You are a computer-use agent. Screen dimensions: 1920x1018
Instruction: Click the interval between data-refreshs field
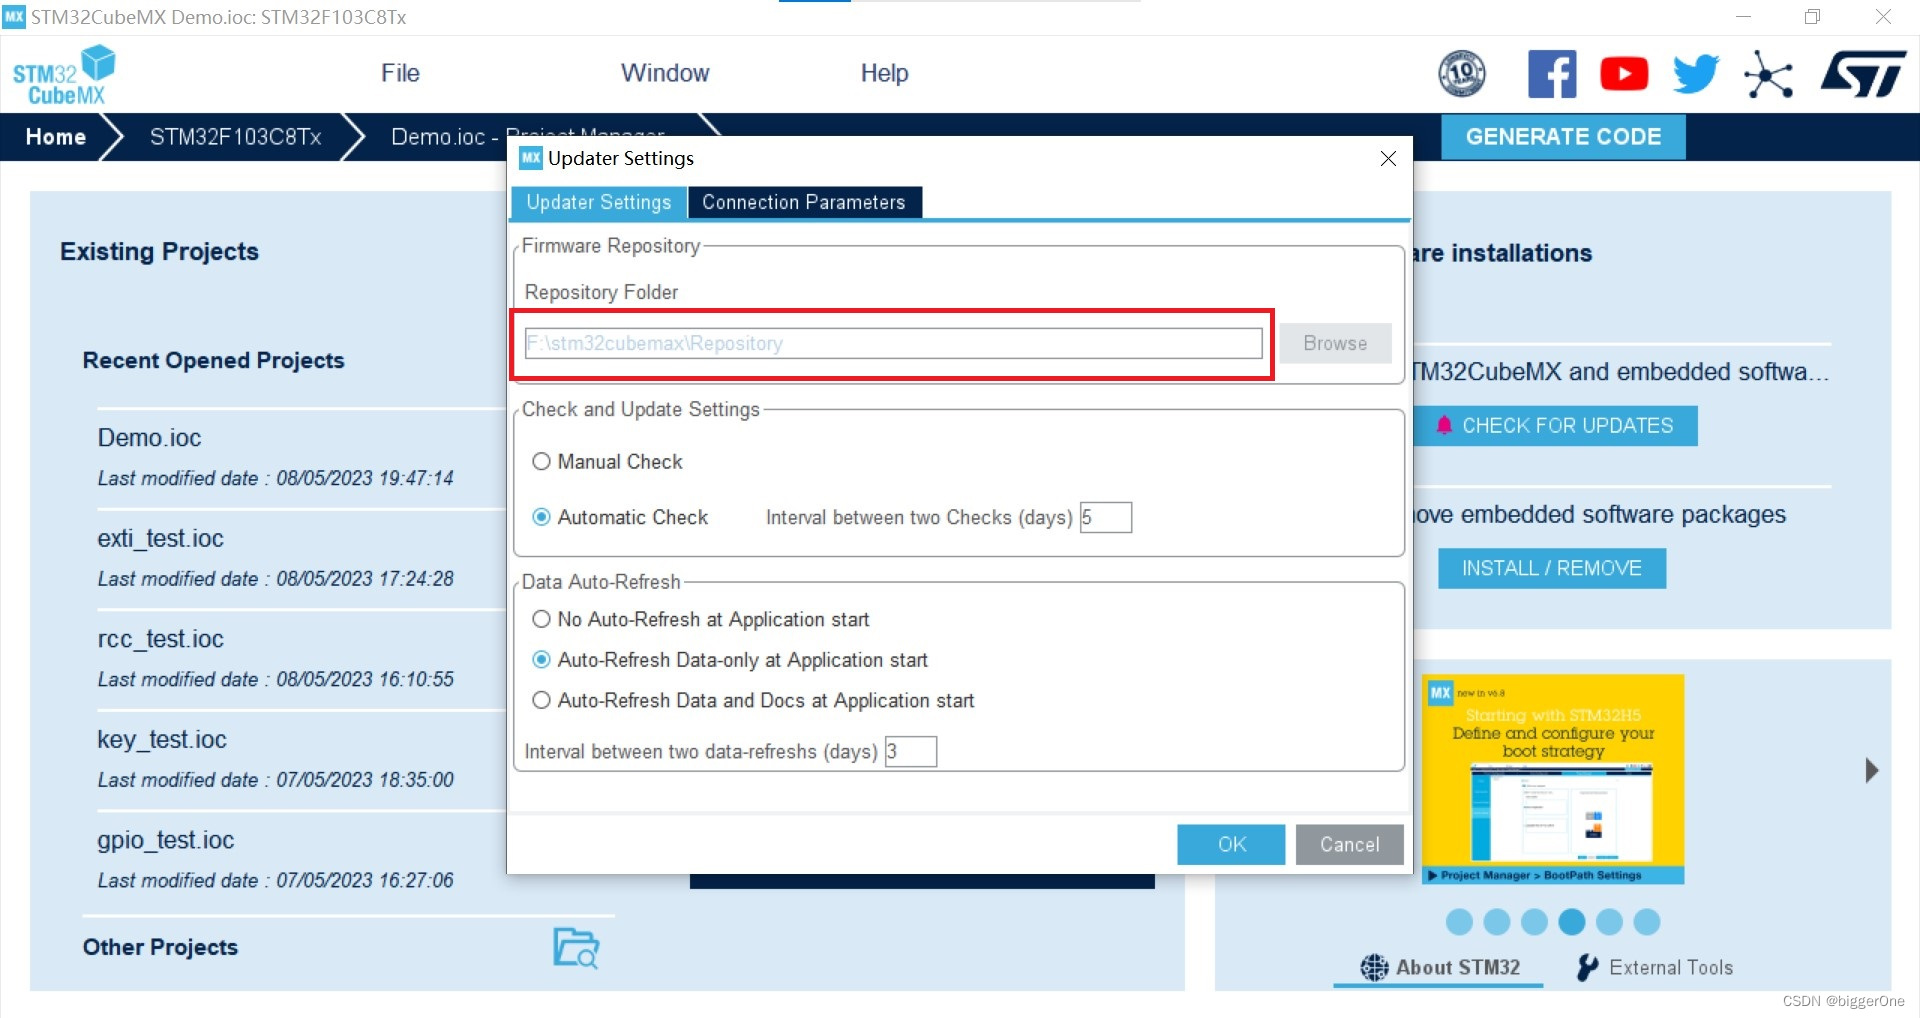click(x=911, y=751)
